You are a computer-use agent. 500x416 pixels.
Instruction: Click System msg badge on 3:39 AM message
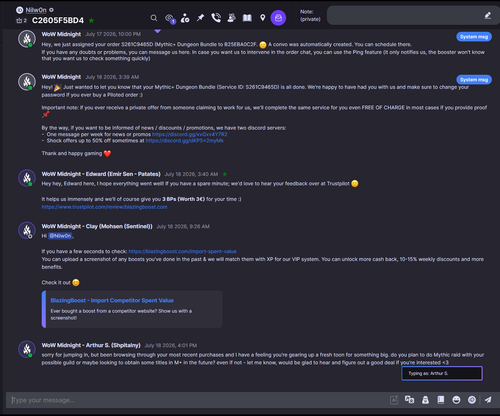click(474, 80)
